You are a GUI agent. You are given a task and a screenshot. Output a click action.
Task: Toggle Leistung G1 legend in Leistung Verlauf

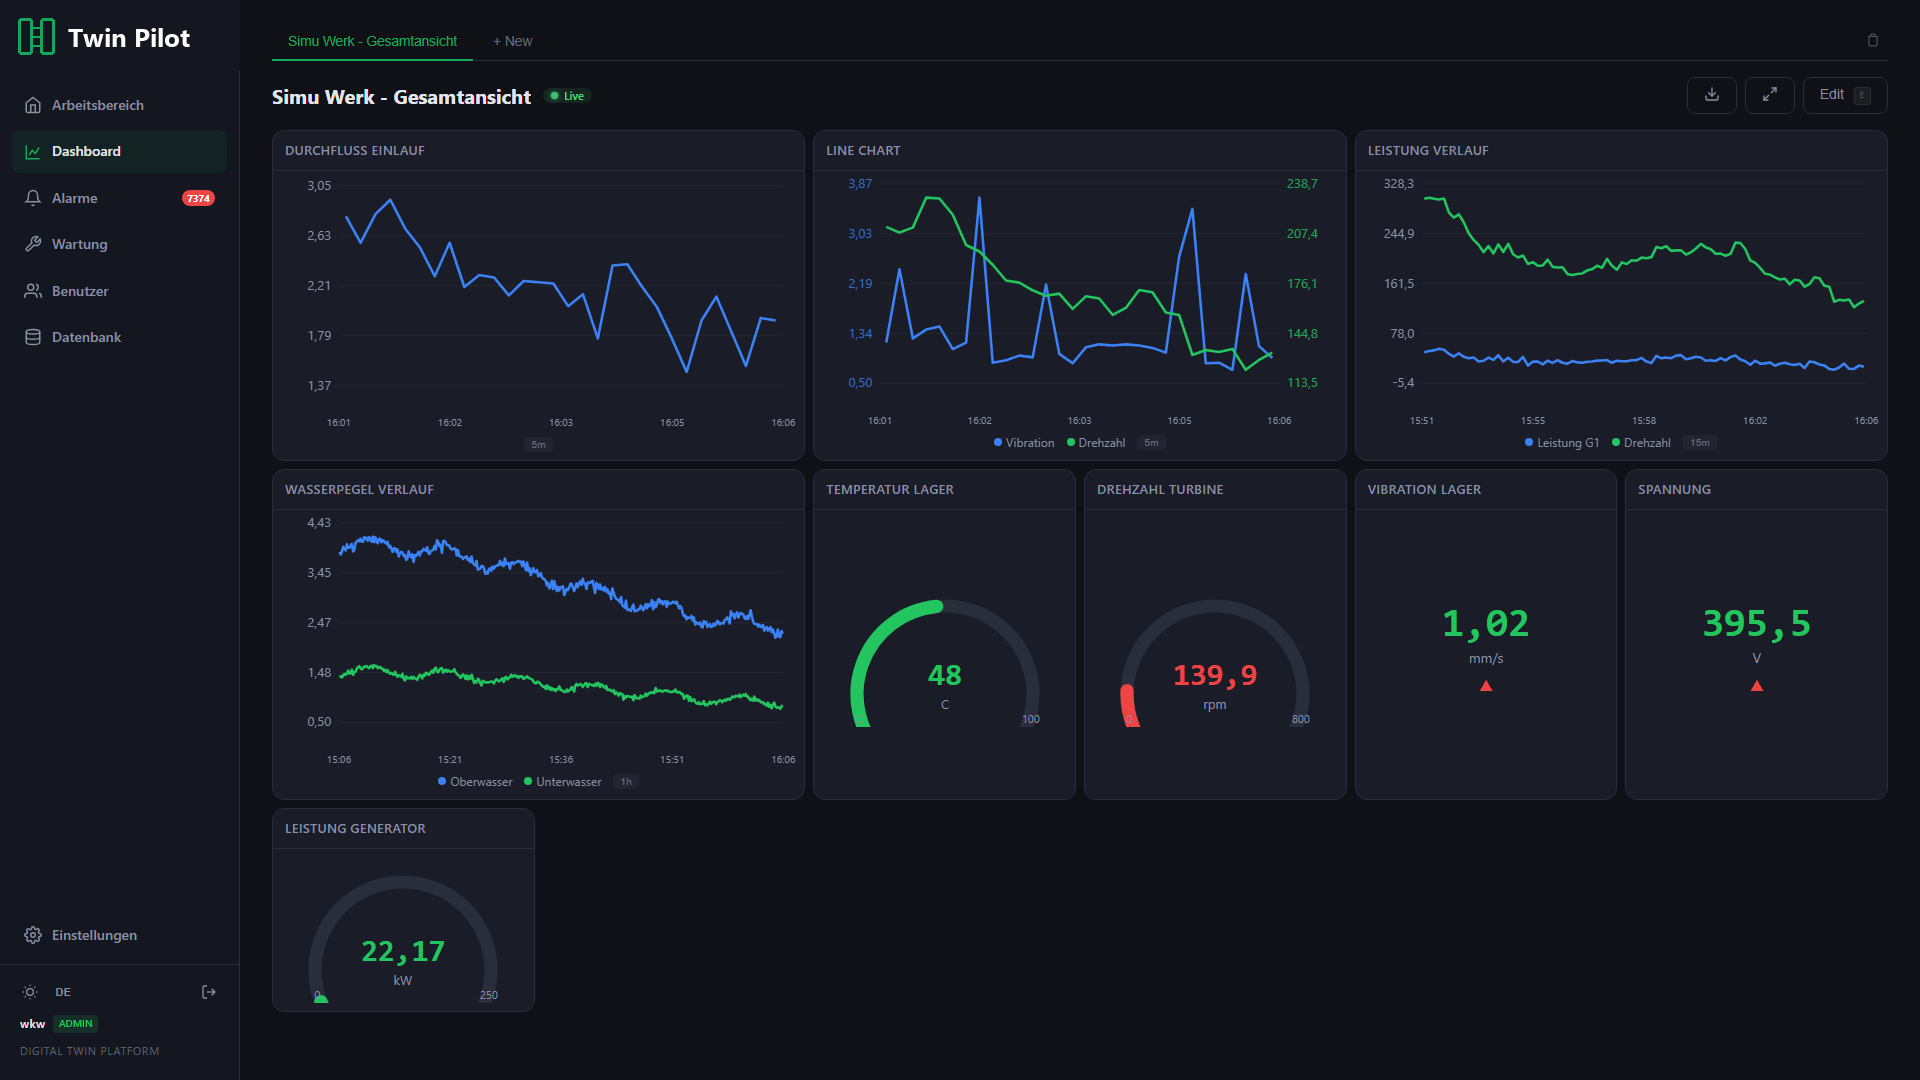(x=1562, y=443)
